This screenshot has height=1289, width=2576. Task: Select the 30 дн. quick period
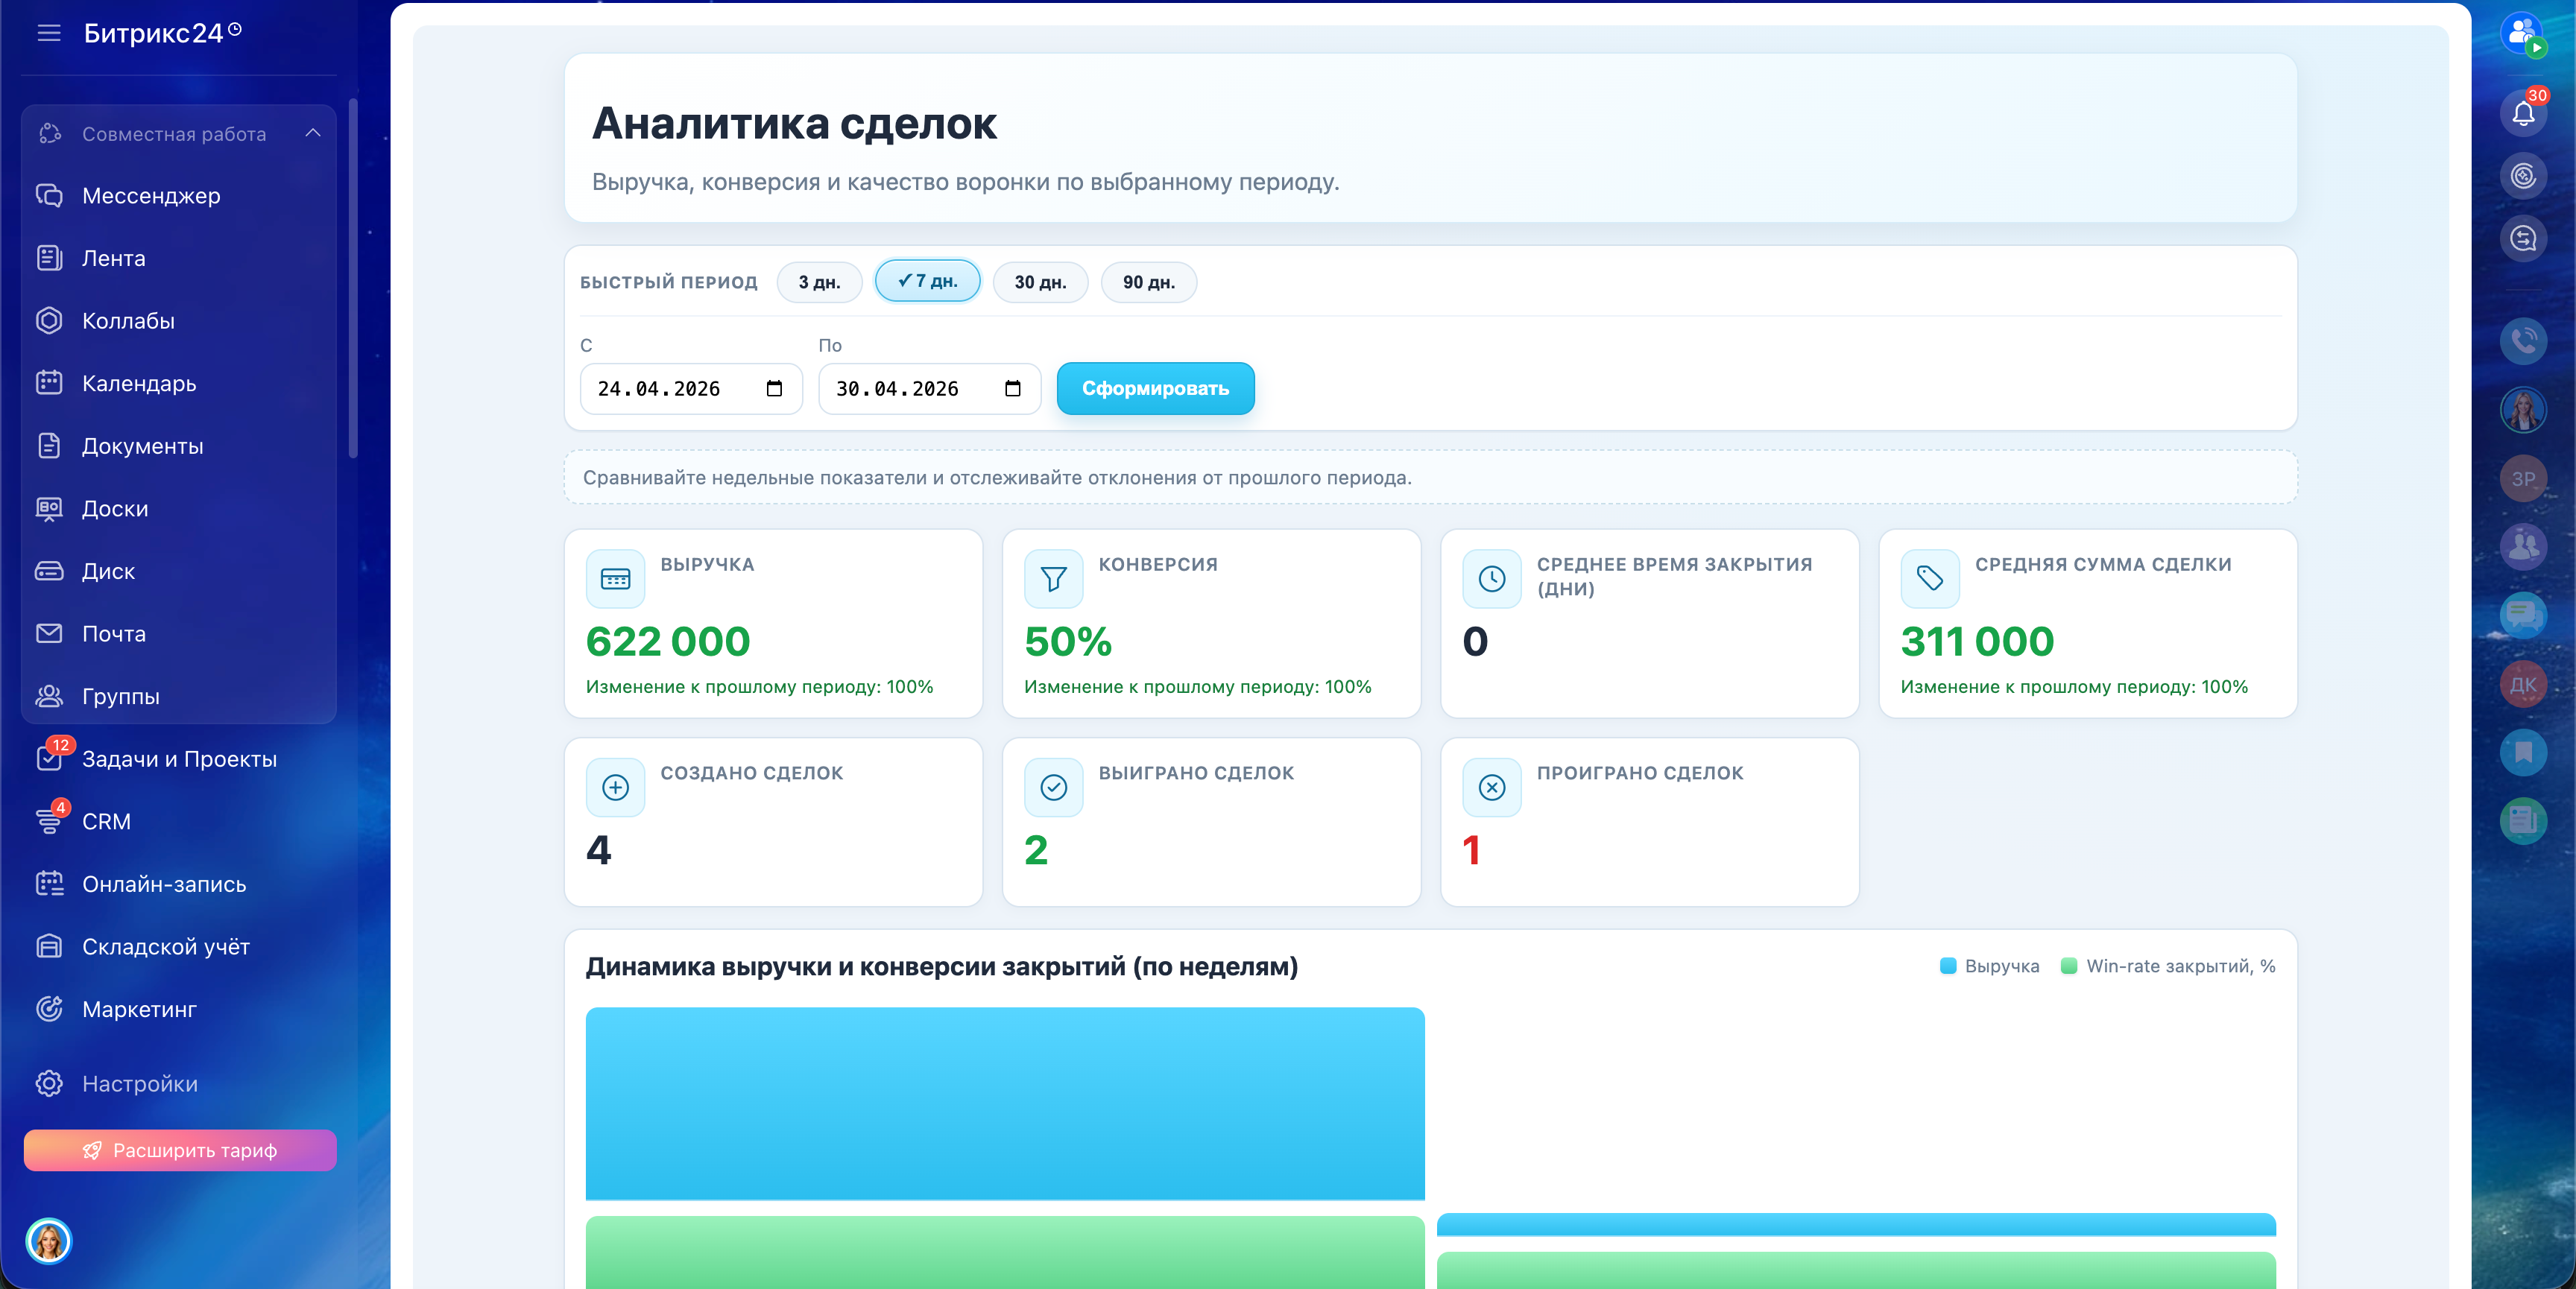1040,282
